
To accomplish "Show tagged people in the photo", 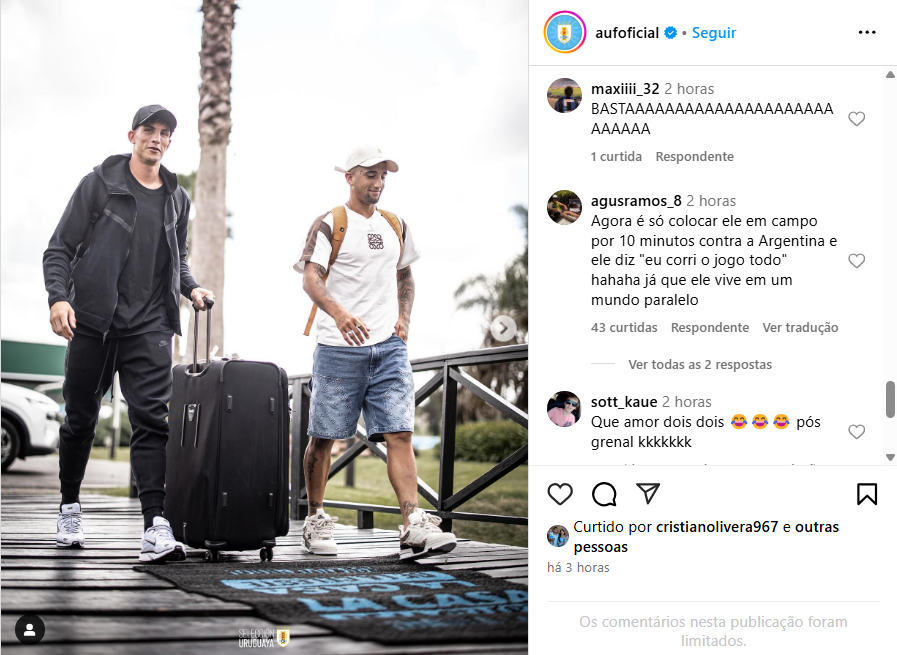I will point(30,629).
